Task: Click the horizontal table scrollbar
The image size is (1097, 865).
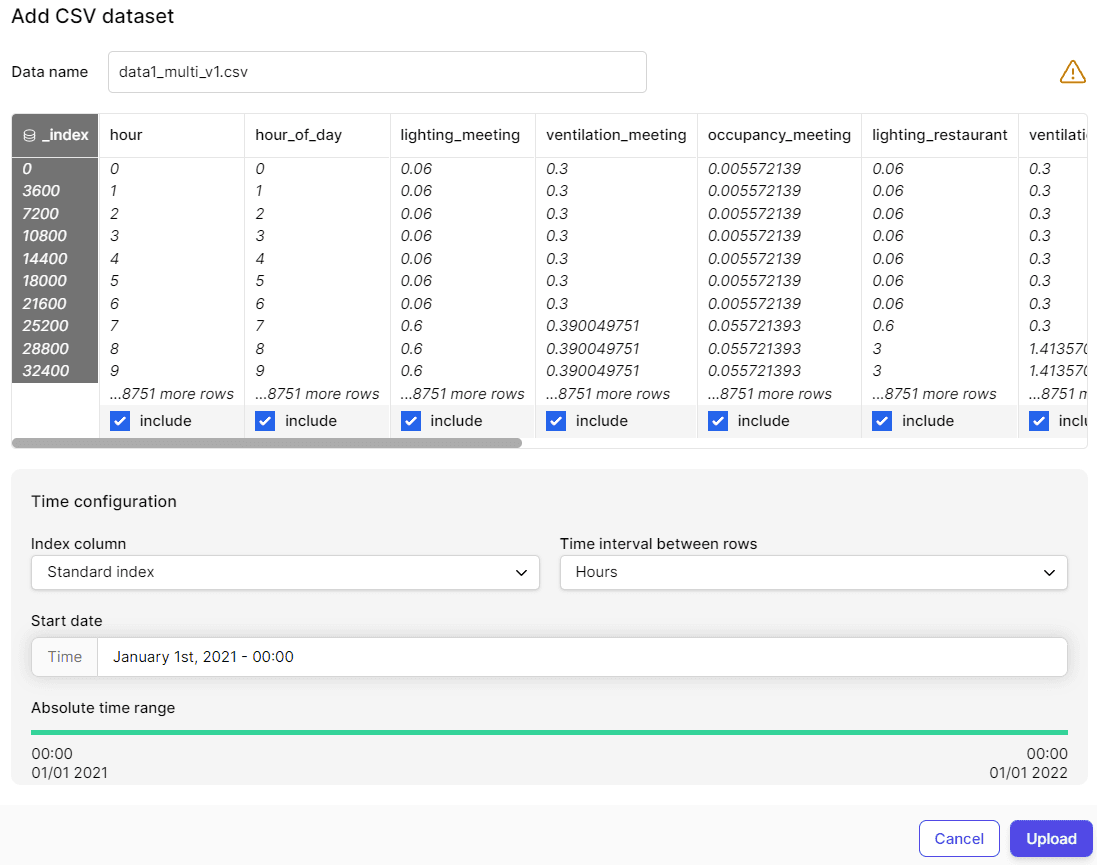Action: tap(267, 442)
